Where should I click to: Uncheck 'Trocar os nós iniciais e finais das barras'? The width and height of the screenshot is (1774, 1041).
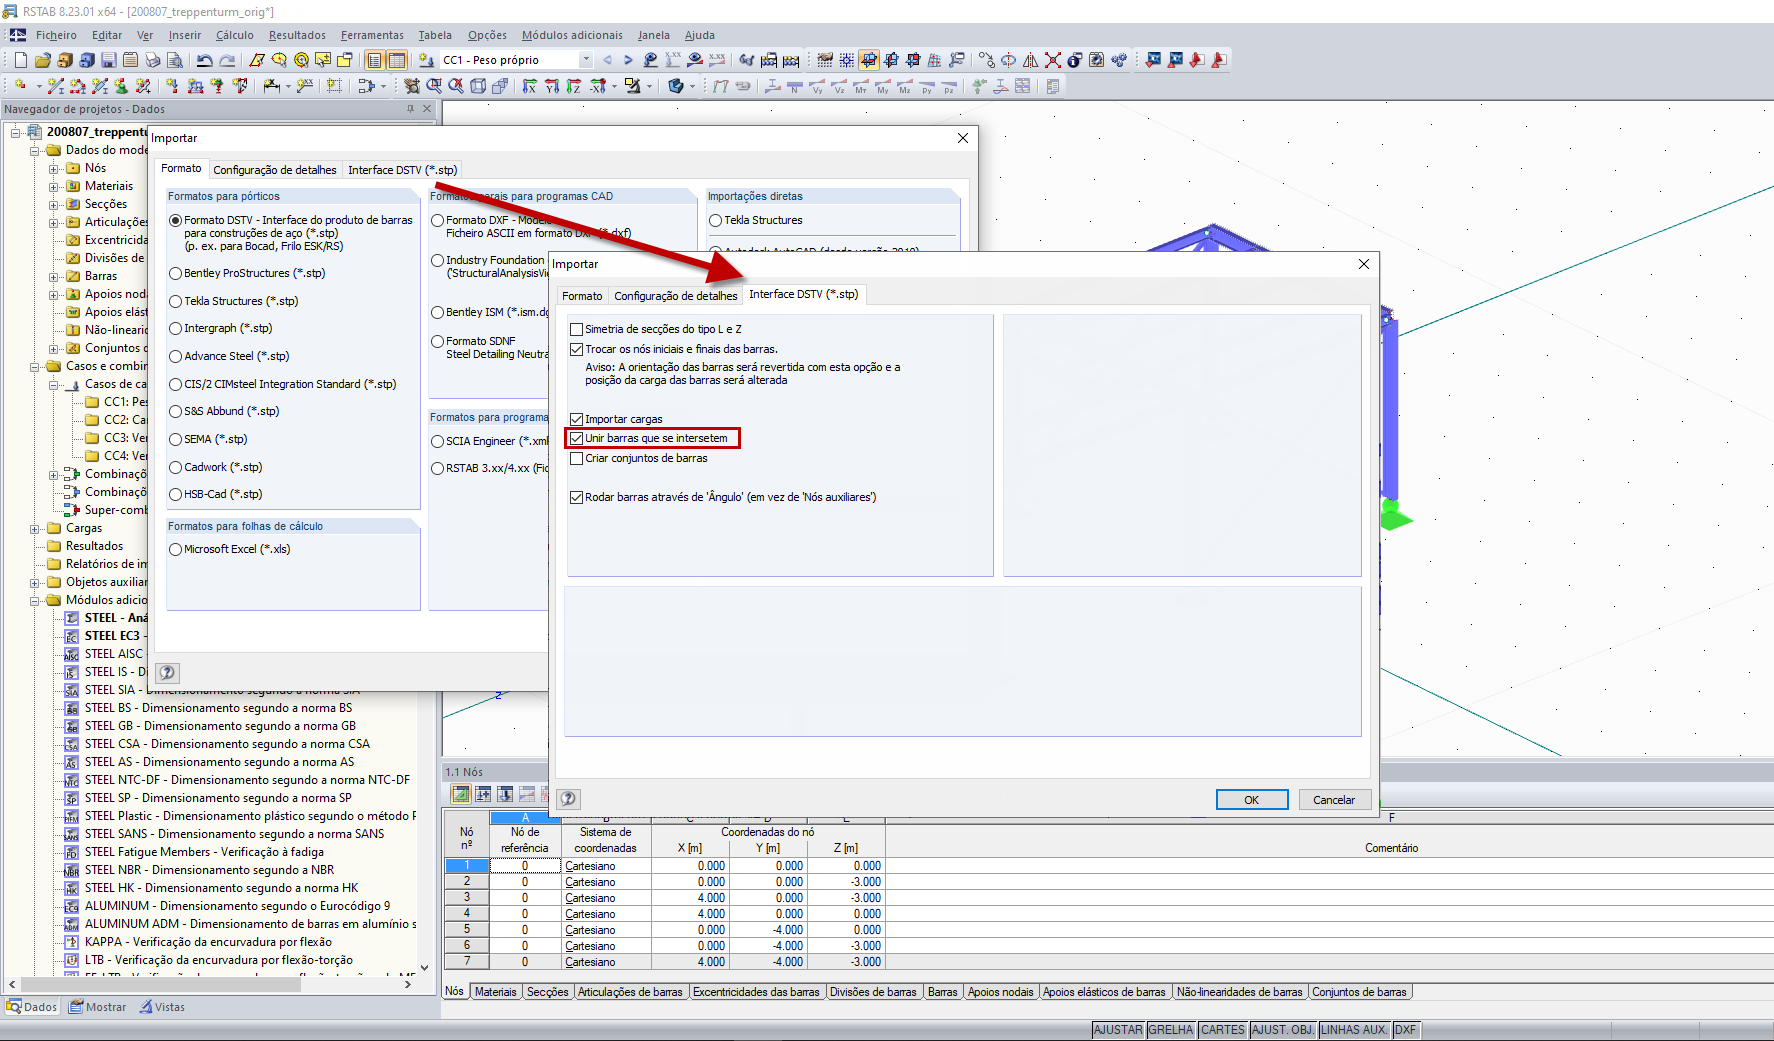[x=576, y=349]
